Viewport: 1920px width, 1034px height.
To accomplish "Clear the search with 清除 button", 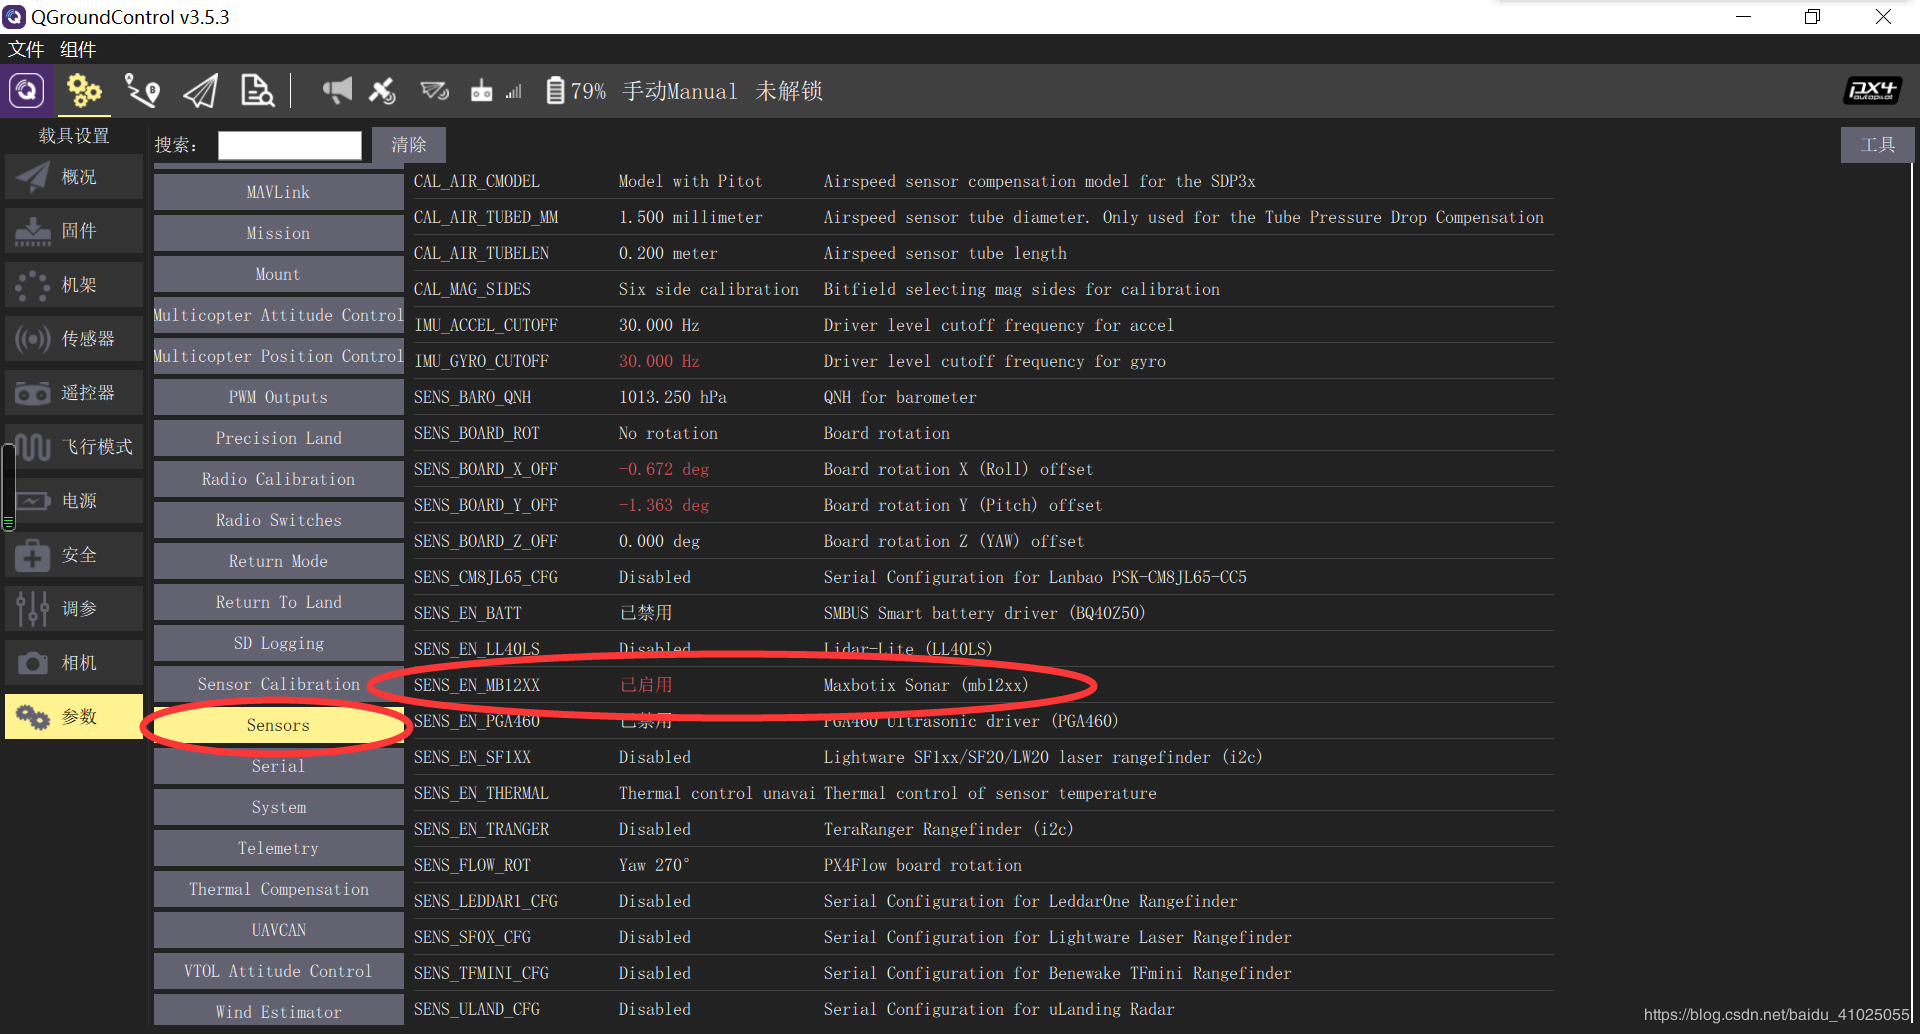I will (x=409, y=145).
